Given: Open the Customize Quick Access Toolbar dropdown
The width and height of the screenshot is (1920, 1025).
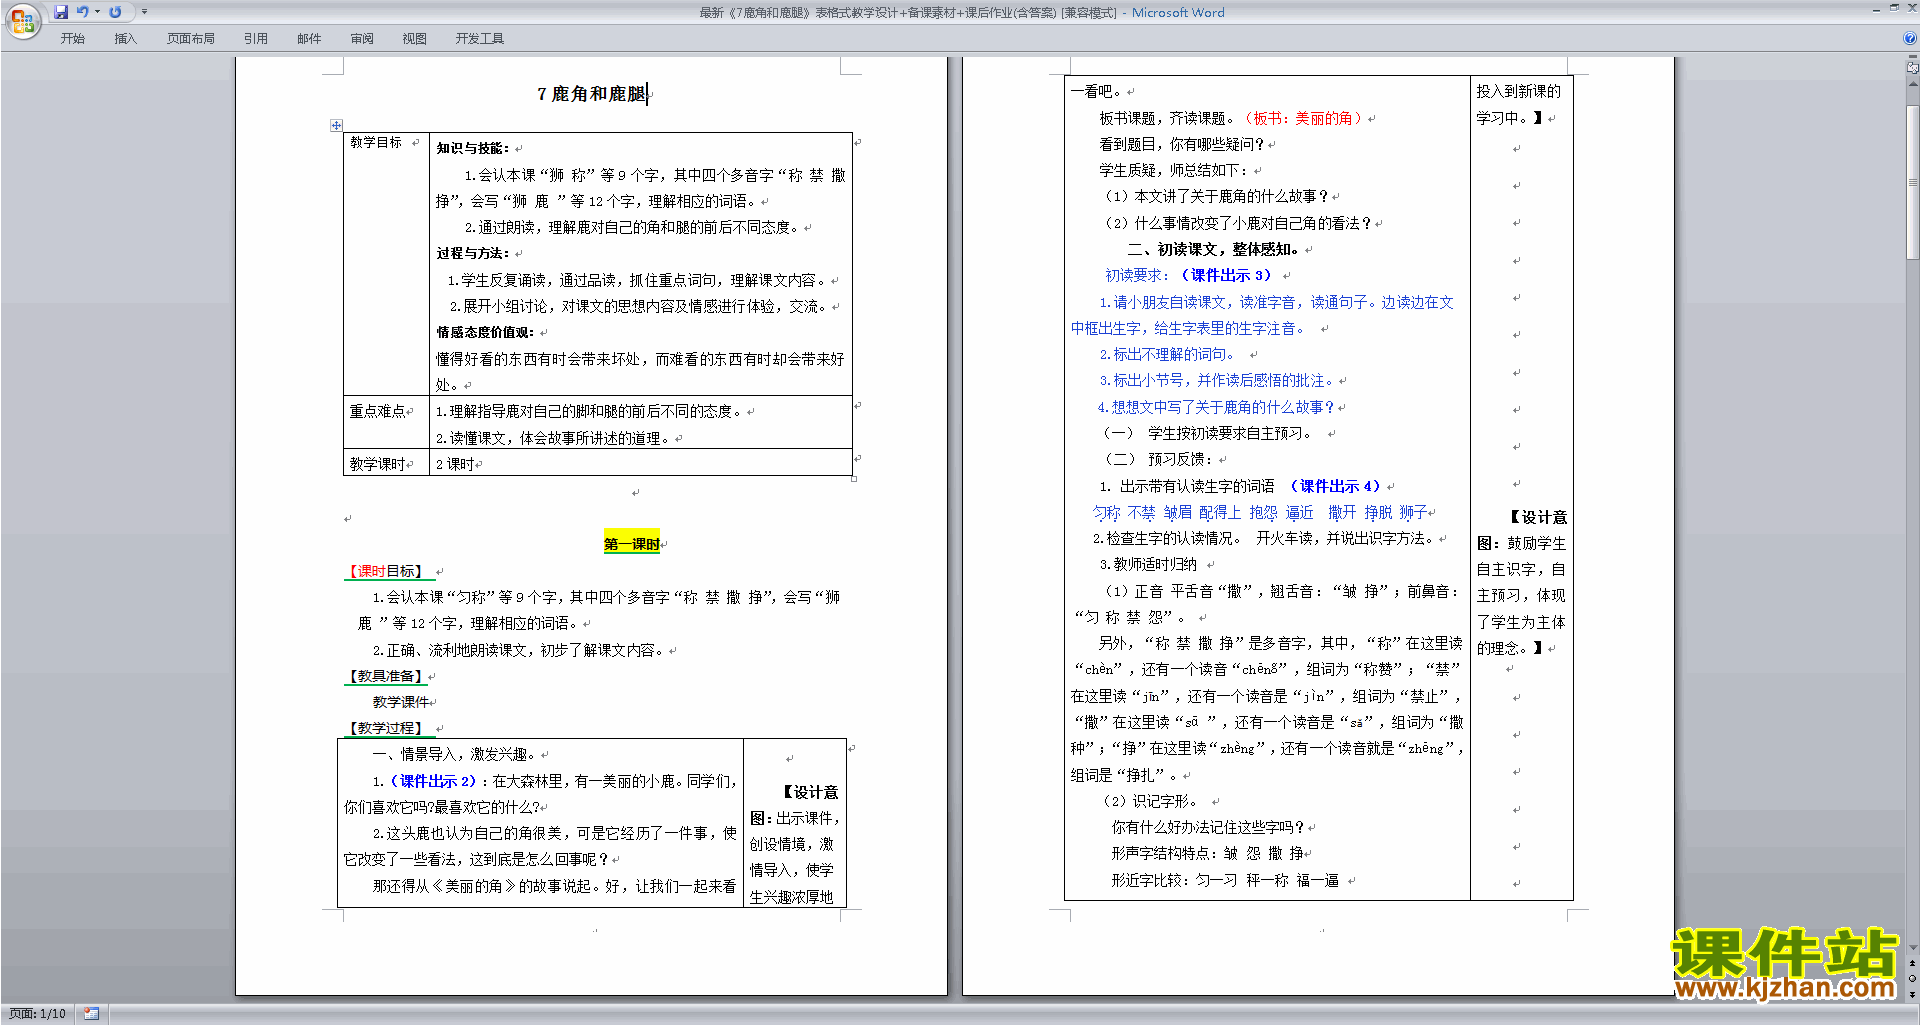Looking at the screenshot, I should [x=144, y=12].
